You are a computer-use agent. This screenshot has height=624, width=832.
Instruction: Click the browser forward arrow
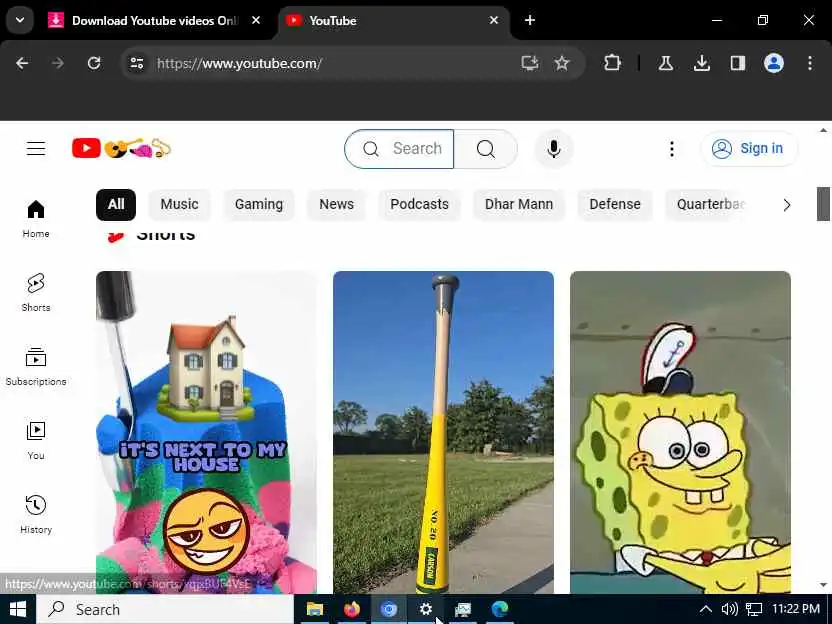point(58,64)
